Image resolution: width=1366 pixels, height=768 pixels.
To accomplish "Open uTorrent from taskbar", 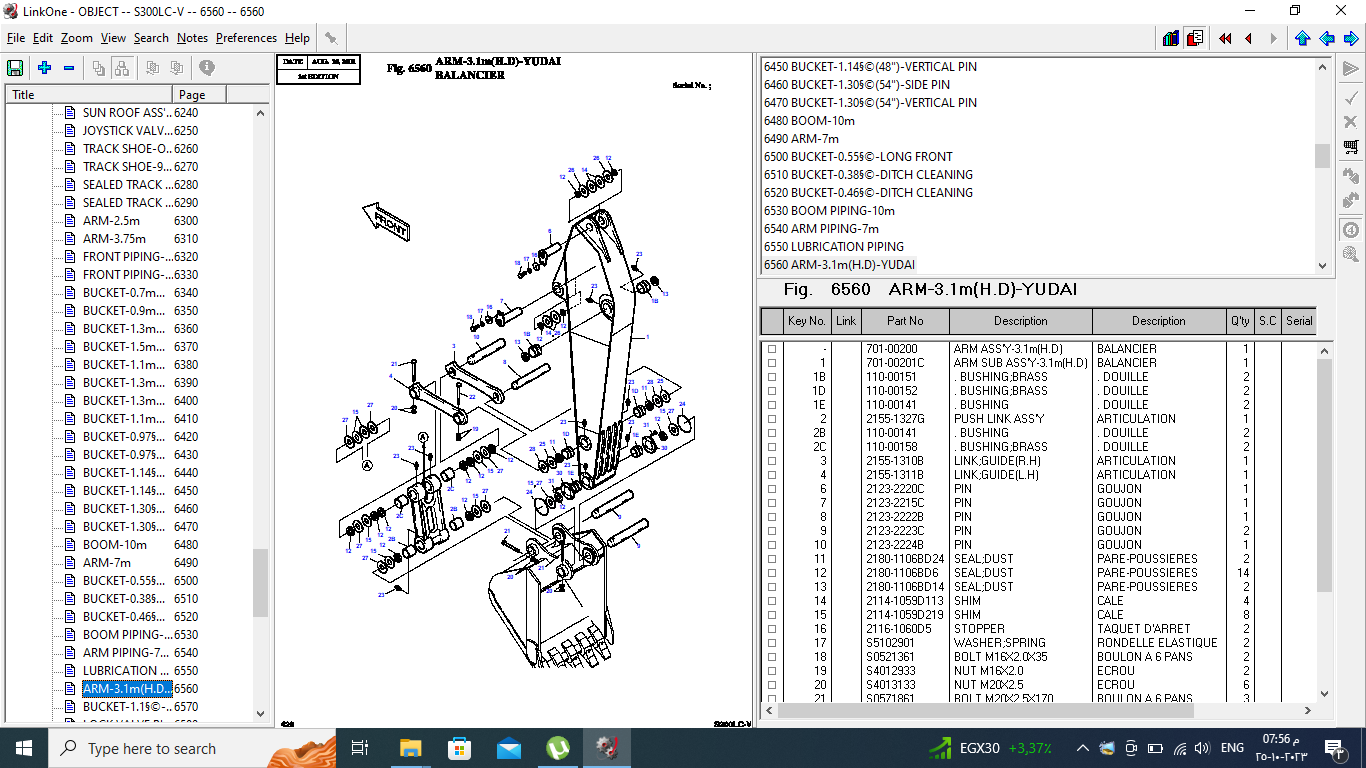I will click(x=557, y=748).
